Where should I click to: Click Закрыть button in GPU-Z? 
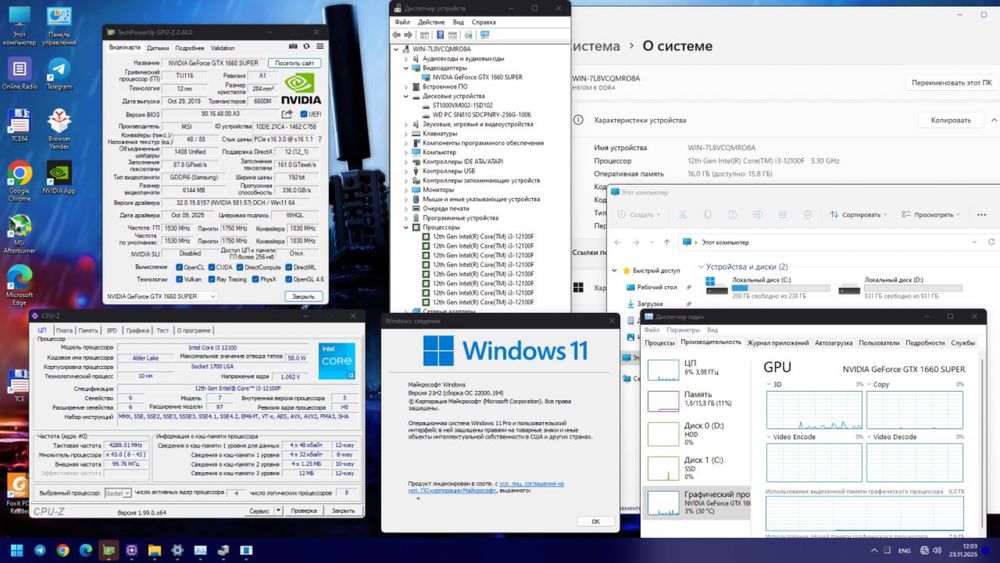pyautogui.click(x=303, y=296)
